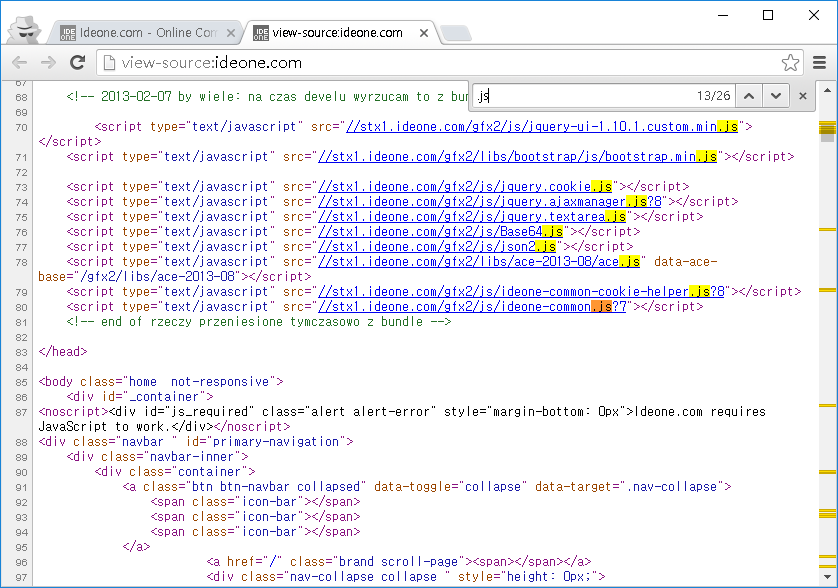This screenshot has width=838, height=588.
Task: Click the brand scroll-page anchor line
Action: click(399, 561)
